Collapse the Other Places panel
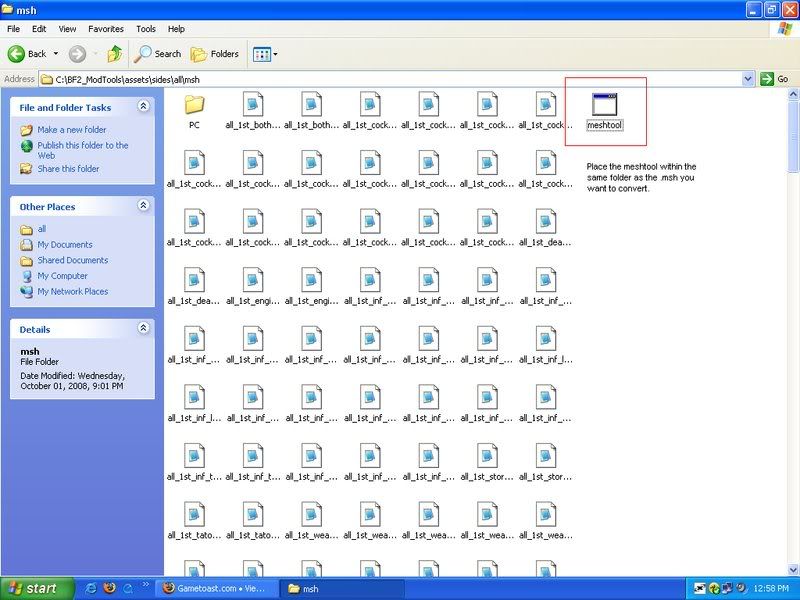800x600 pixels. click(143, 205)
